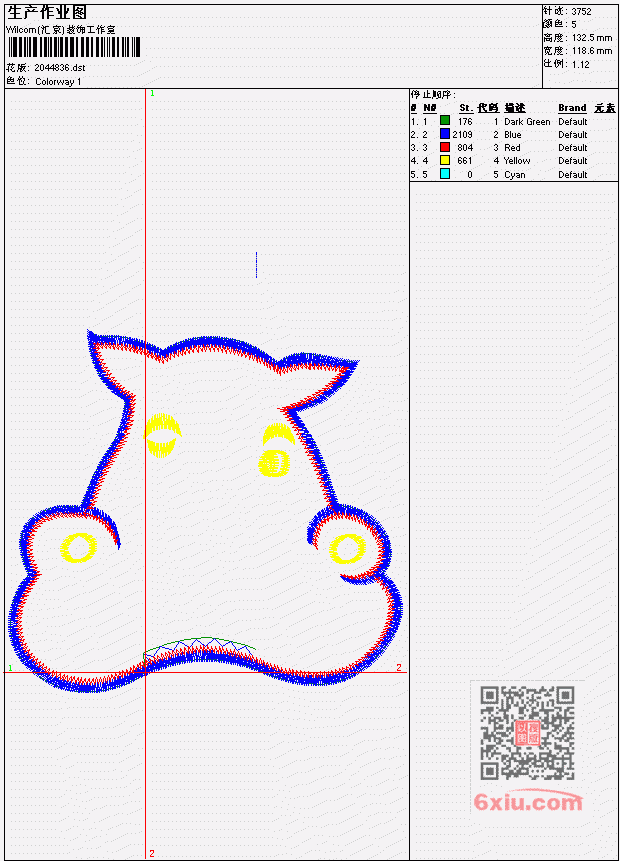The image size is (620, 861).
Task: Click the 'Default' brand in Cyan row
Action: (x=572, y=175)
